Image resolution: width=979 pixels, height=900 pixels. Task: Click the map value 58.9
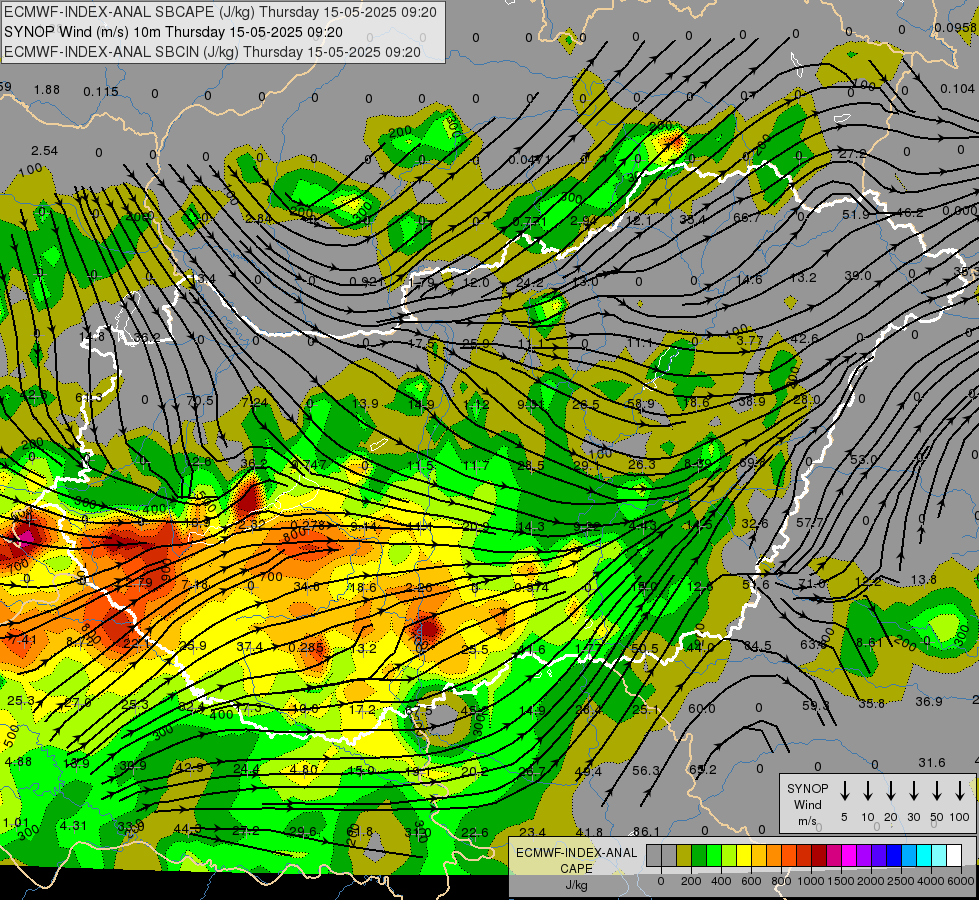click(641, 403)
